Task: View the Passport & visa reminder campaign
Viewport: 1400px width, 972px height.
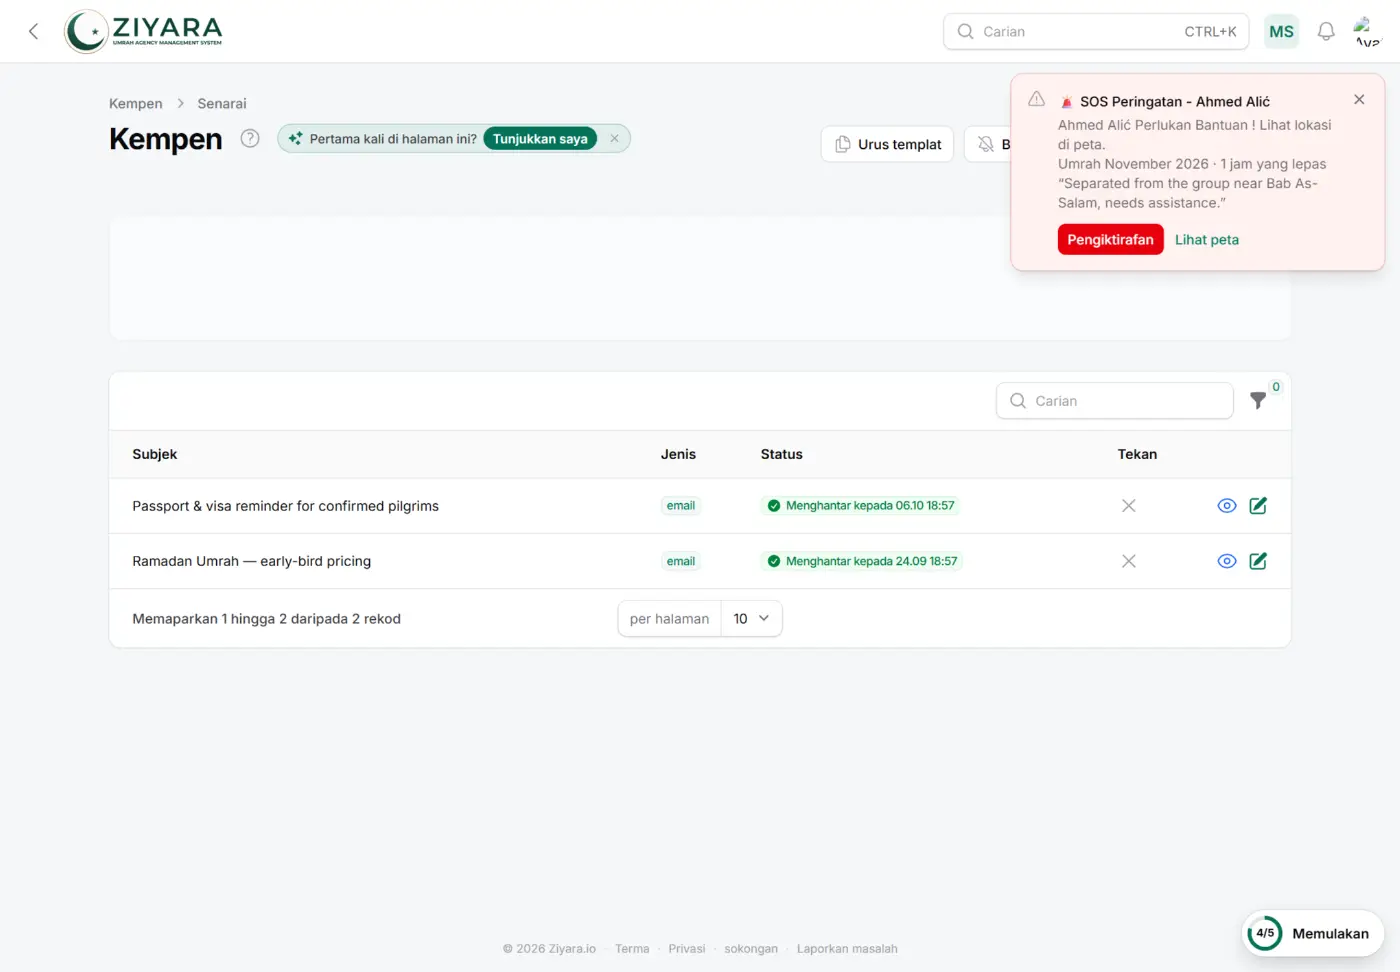Action: [1227, 506]
